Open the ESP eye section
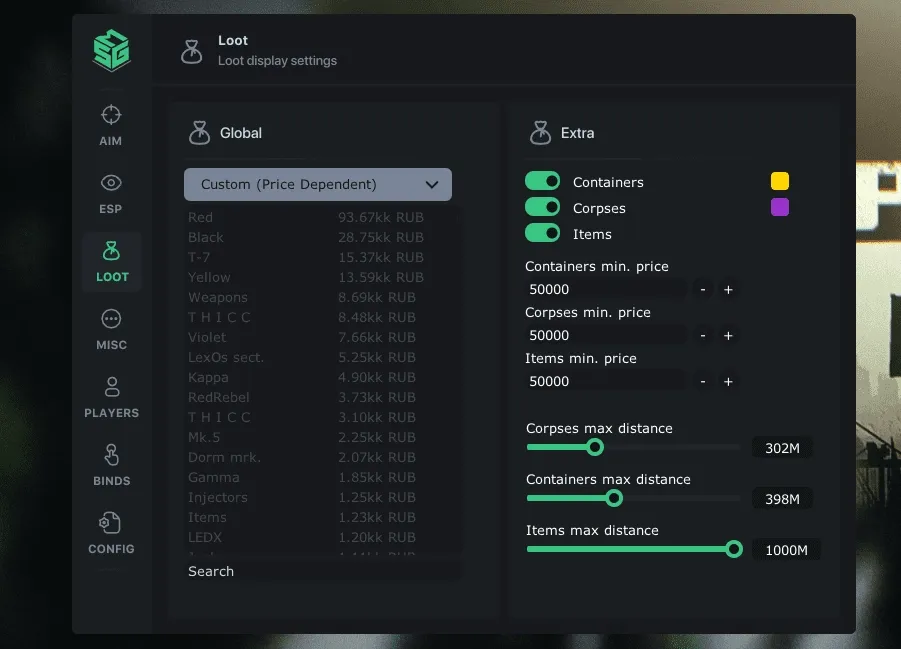 coord(111,194)
